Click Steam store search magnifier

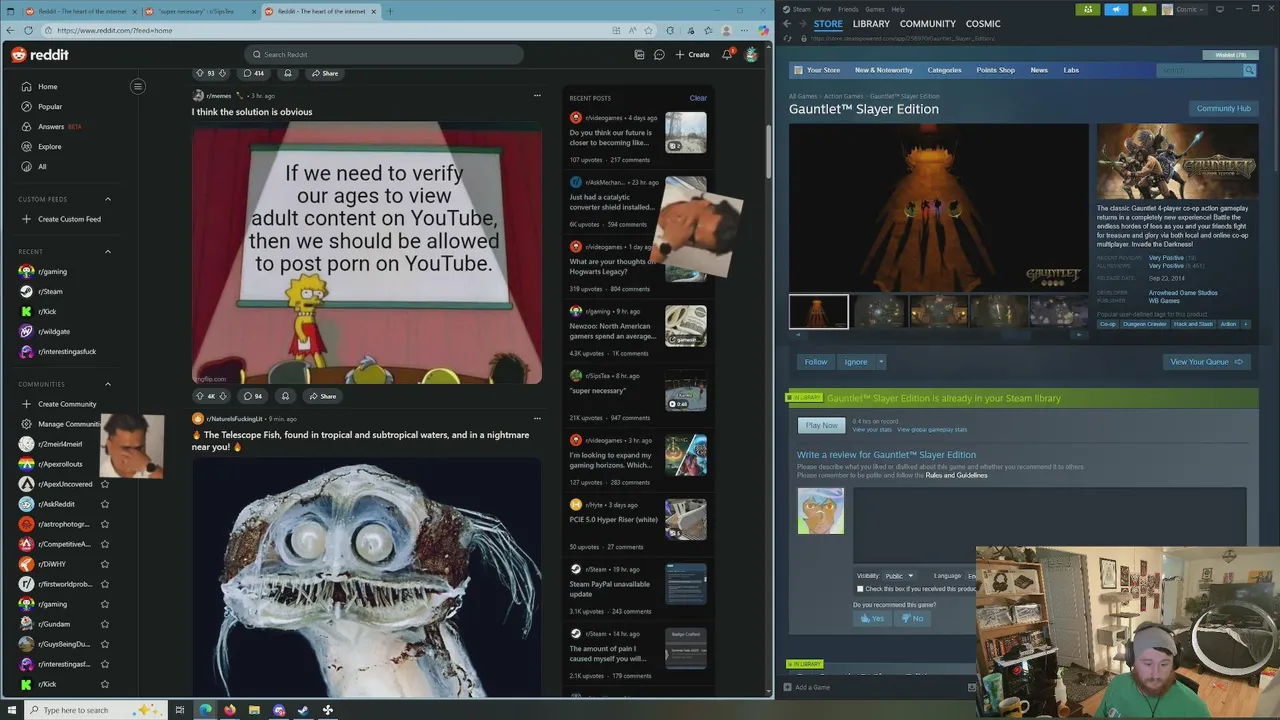click(1249, 70)
